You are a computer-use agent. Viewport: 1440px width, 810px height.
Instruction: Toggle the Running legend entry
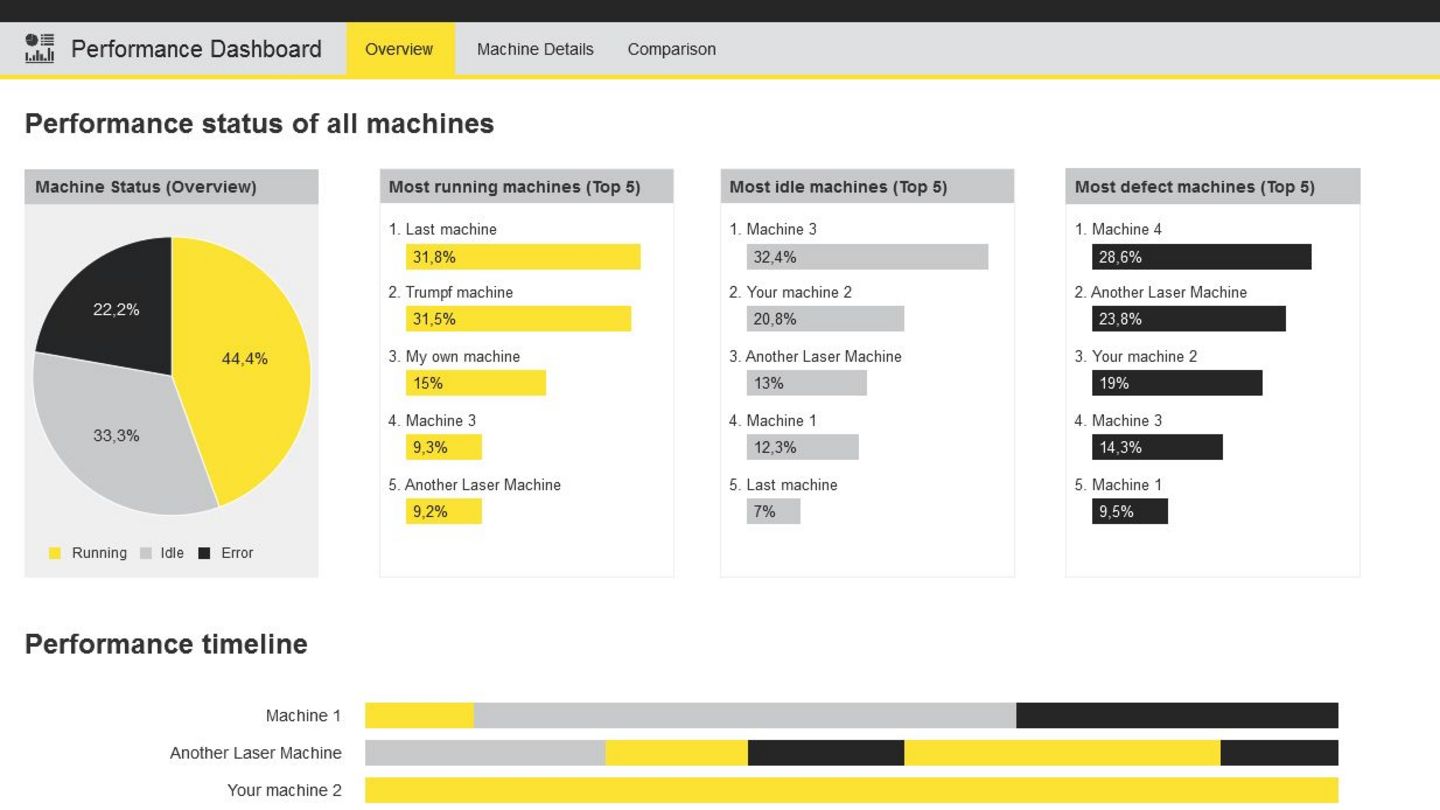tap(89, 553)
